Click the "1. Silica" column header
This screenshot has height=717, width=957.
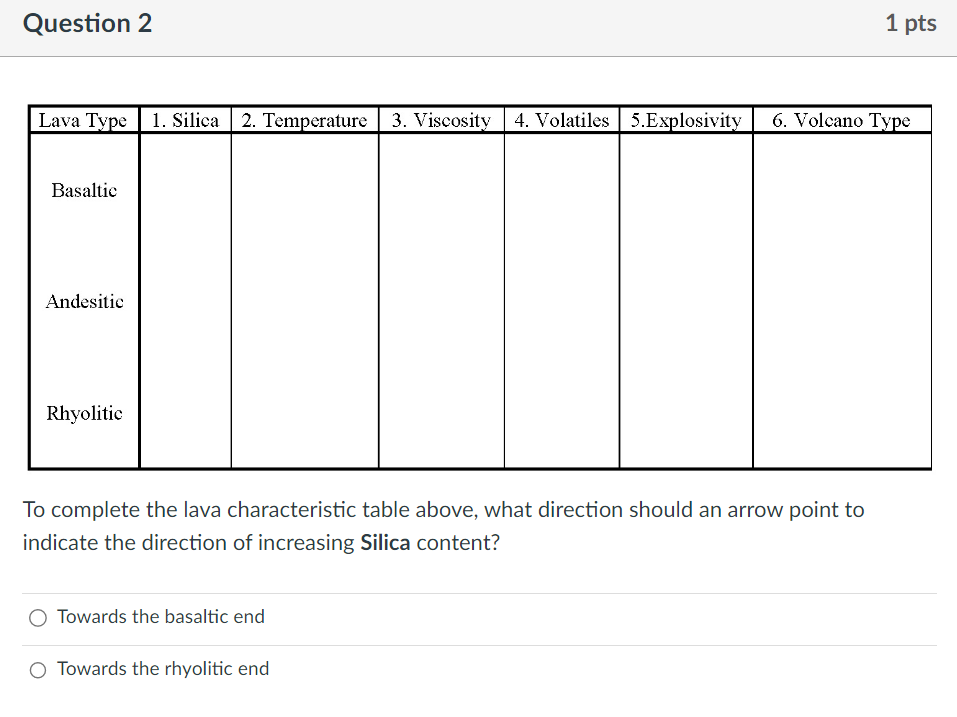pos(185,120)
